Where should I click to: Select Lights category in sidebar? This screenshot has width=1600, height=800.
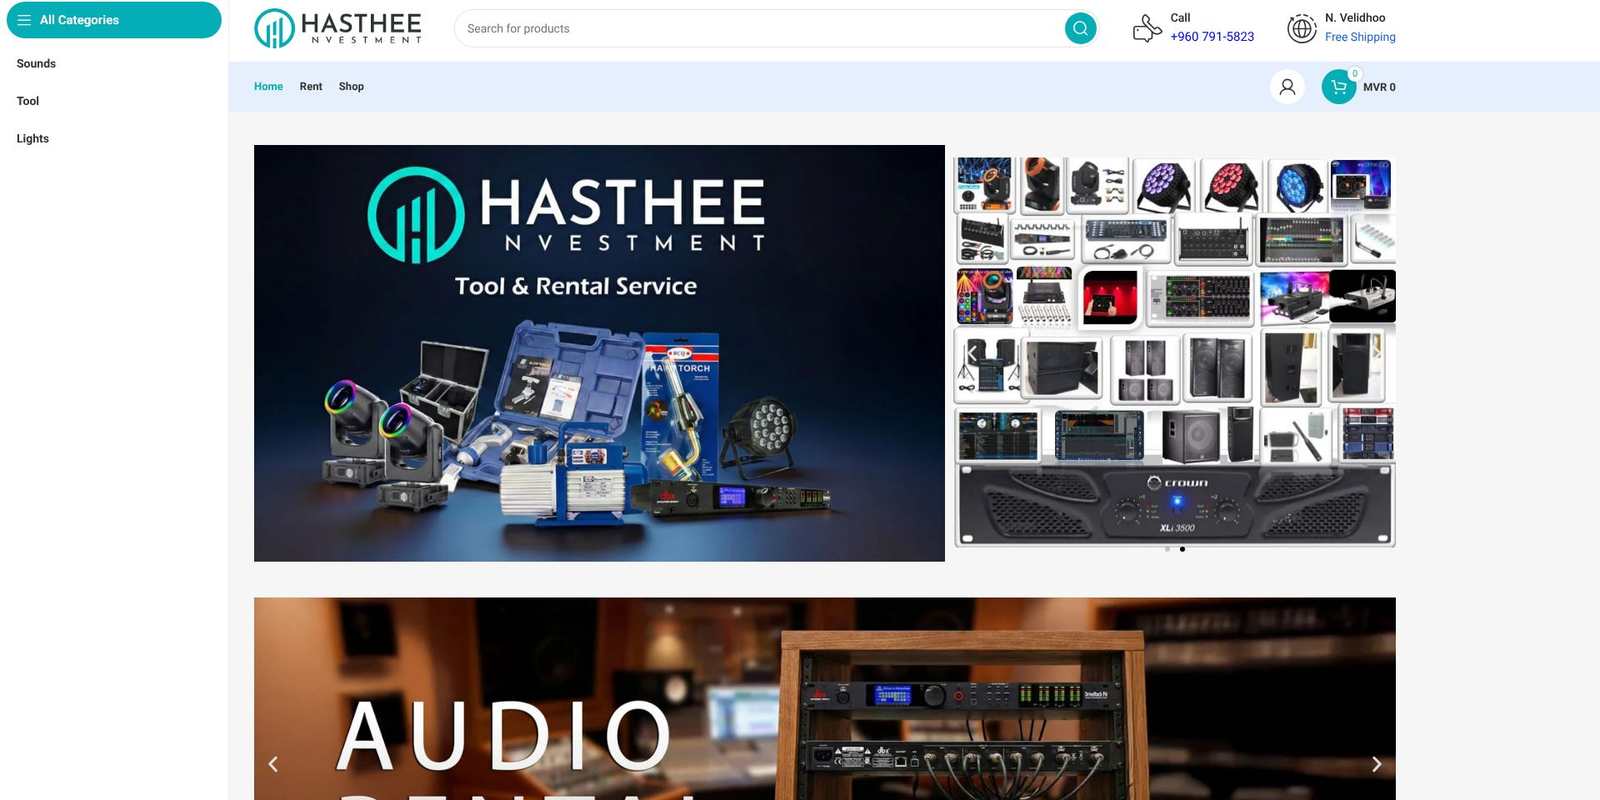(x=33, y=139)
